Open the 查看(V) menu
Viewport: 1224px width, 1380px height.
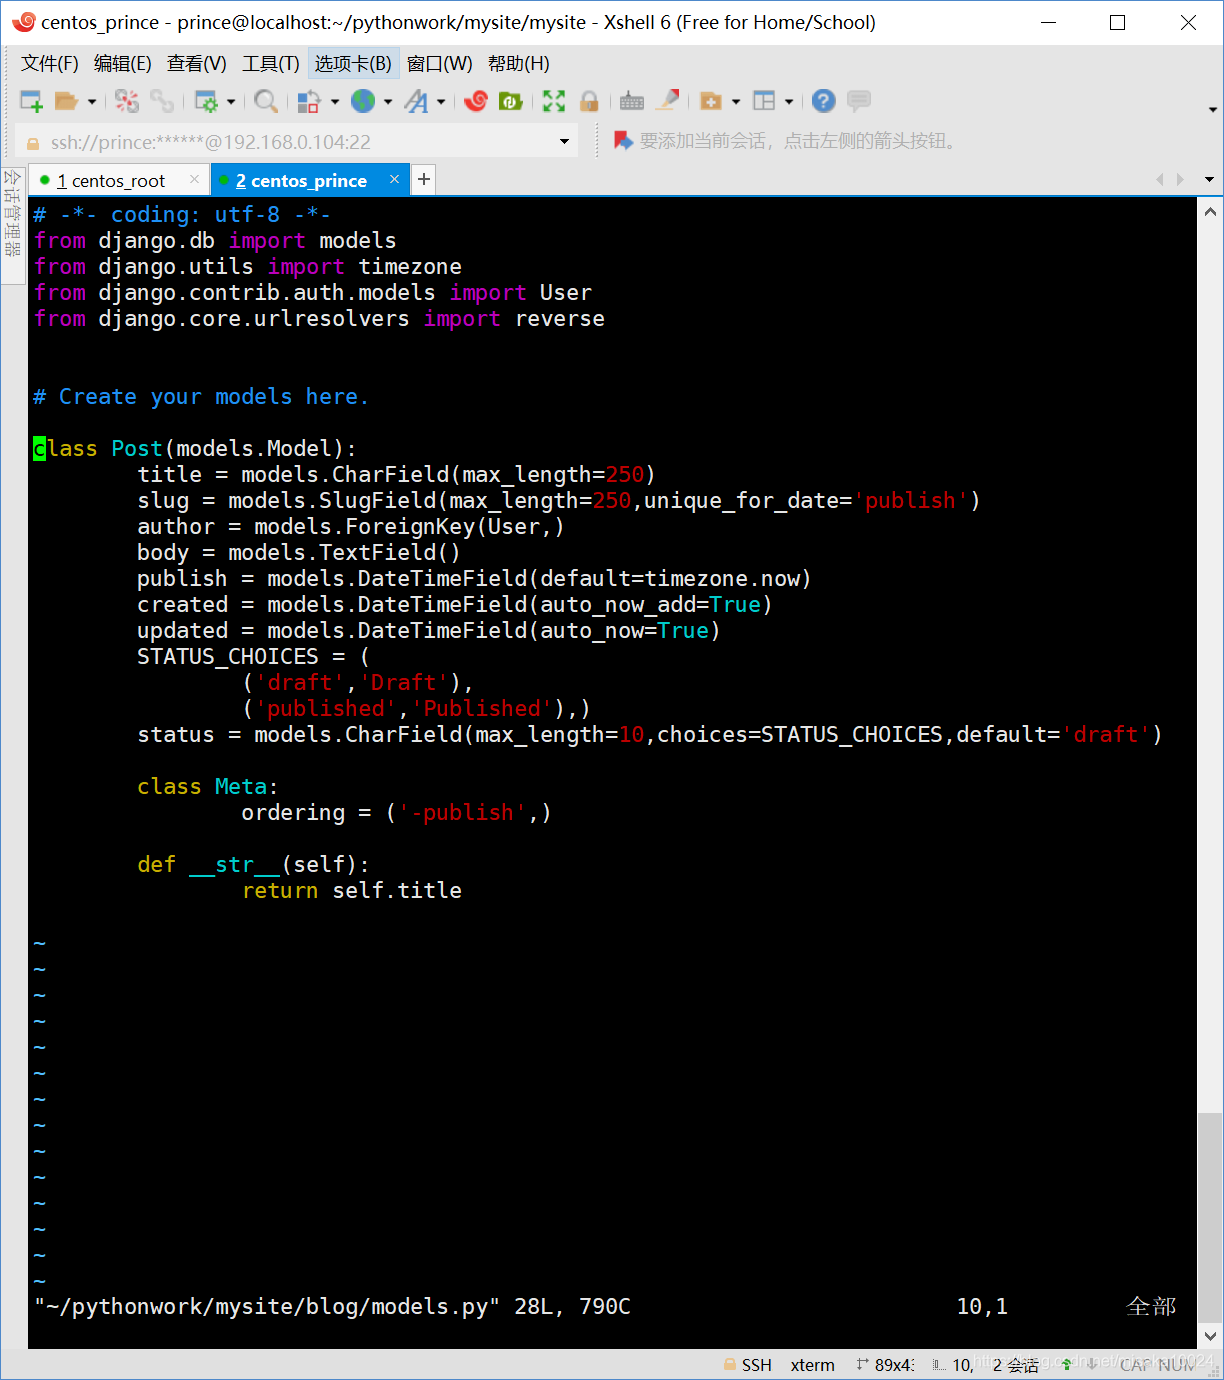197,64
